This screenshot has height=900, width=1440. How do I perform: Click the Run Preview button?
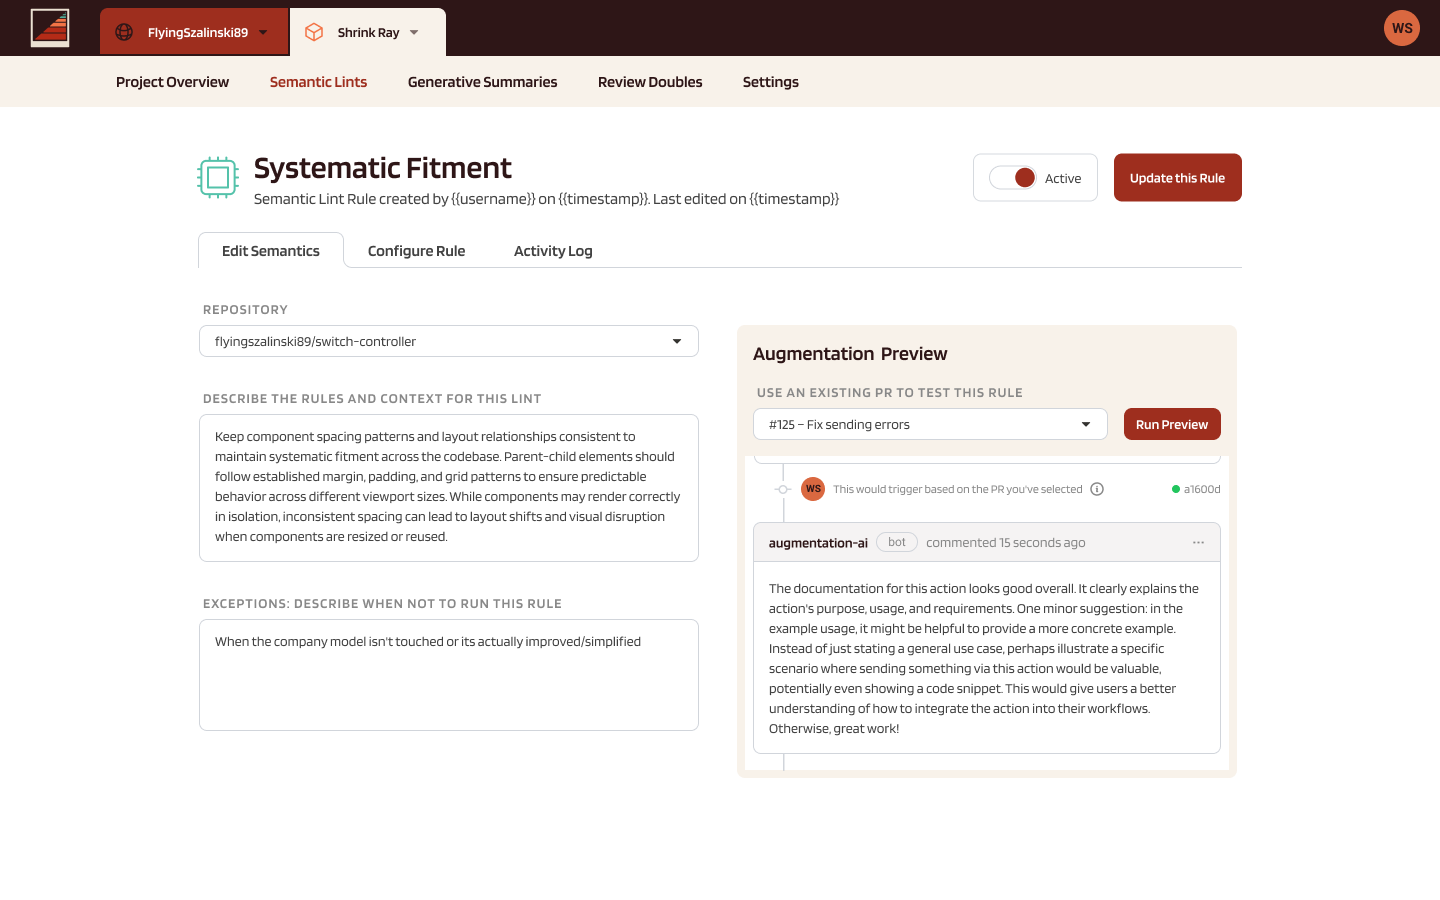(1172, 424)
